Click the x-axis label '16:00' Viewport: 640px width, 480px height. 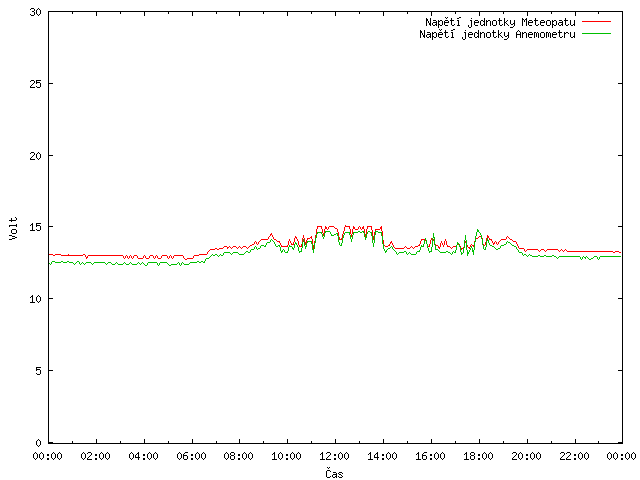(430, 456)
